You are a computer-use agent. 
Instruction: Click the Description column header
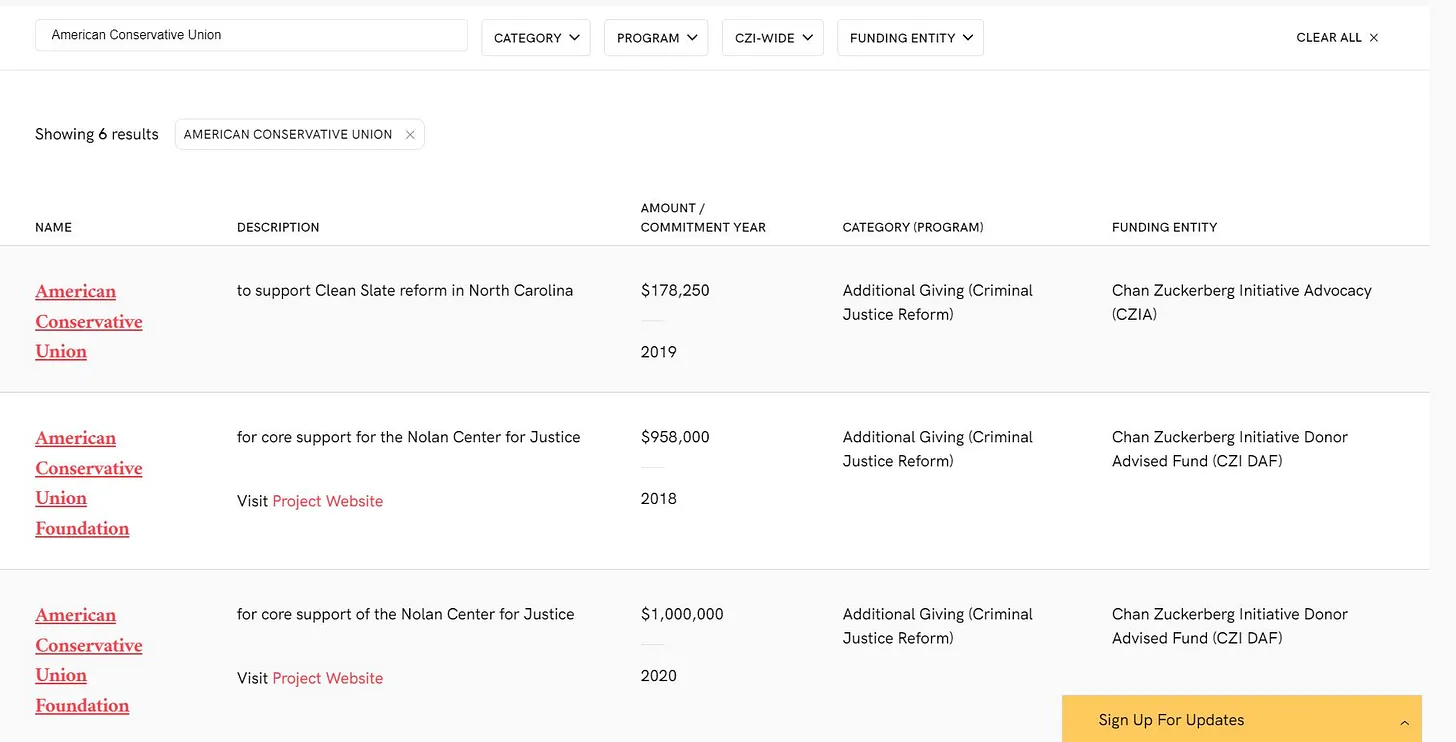(x=278, y=228)
